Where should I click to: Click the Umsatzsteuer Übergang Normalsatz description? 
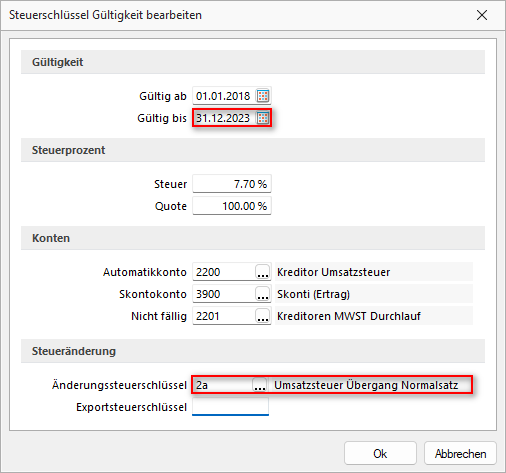pyautogui.click(x=366, y=385)
